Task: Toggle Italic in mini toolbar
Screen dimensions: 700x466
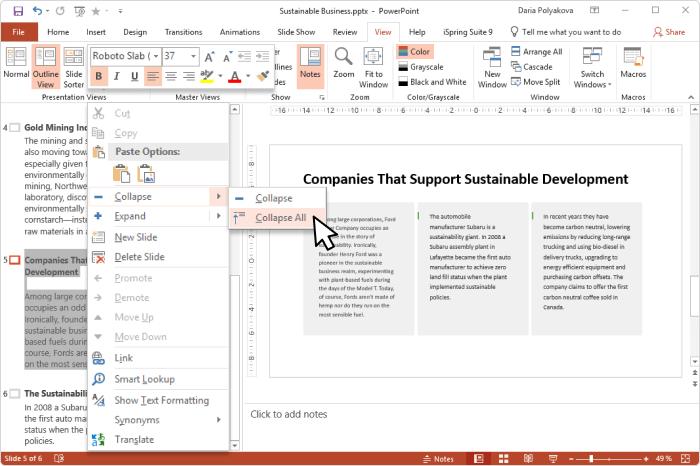Action: coord(117,76)
